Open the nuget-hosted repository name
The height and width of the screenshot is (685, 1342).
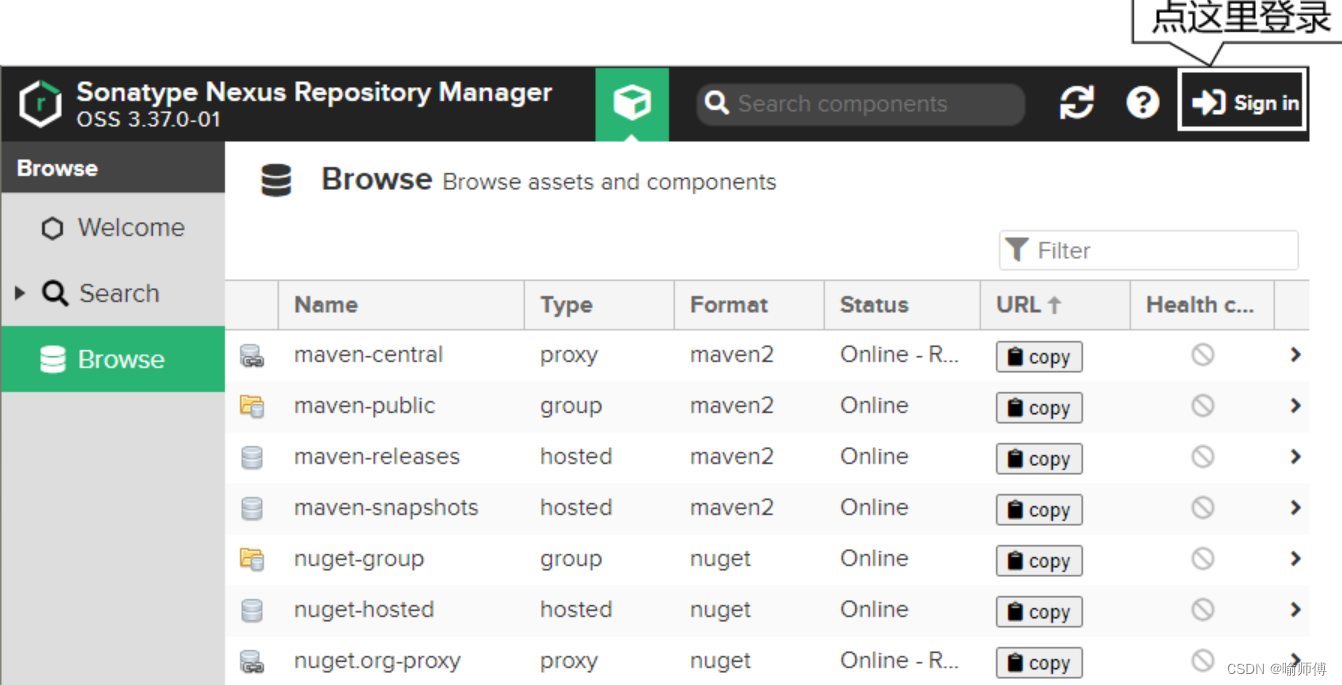click(364, 610)
